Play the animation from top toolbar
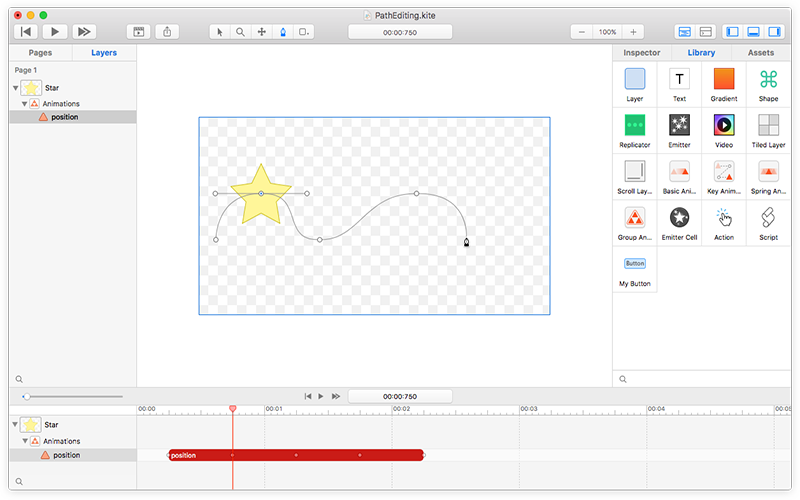Screen dimensions: 800x500 [55, 32]
